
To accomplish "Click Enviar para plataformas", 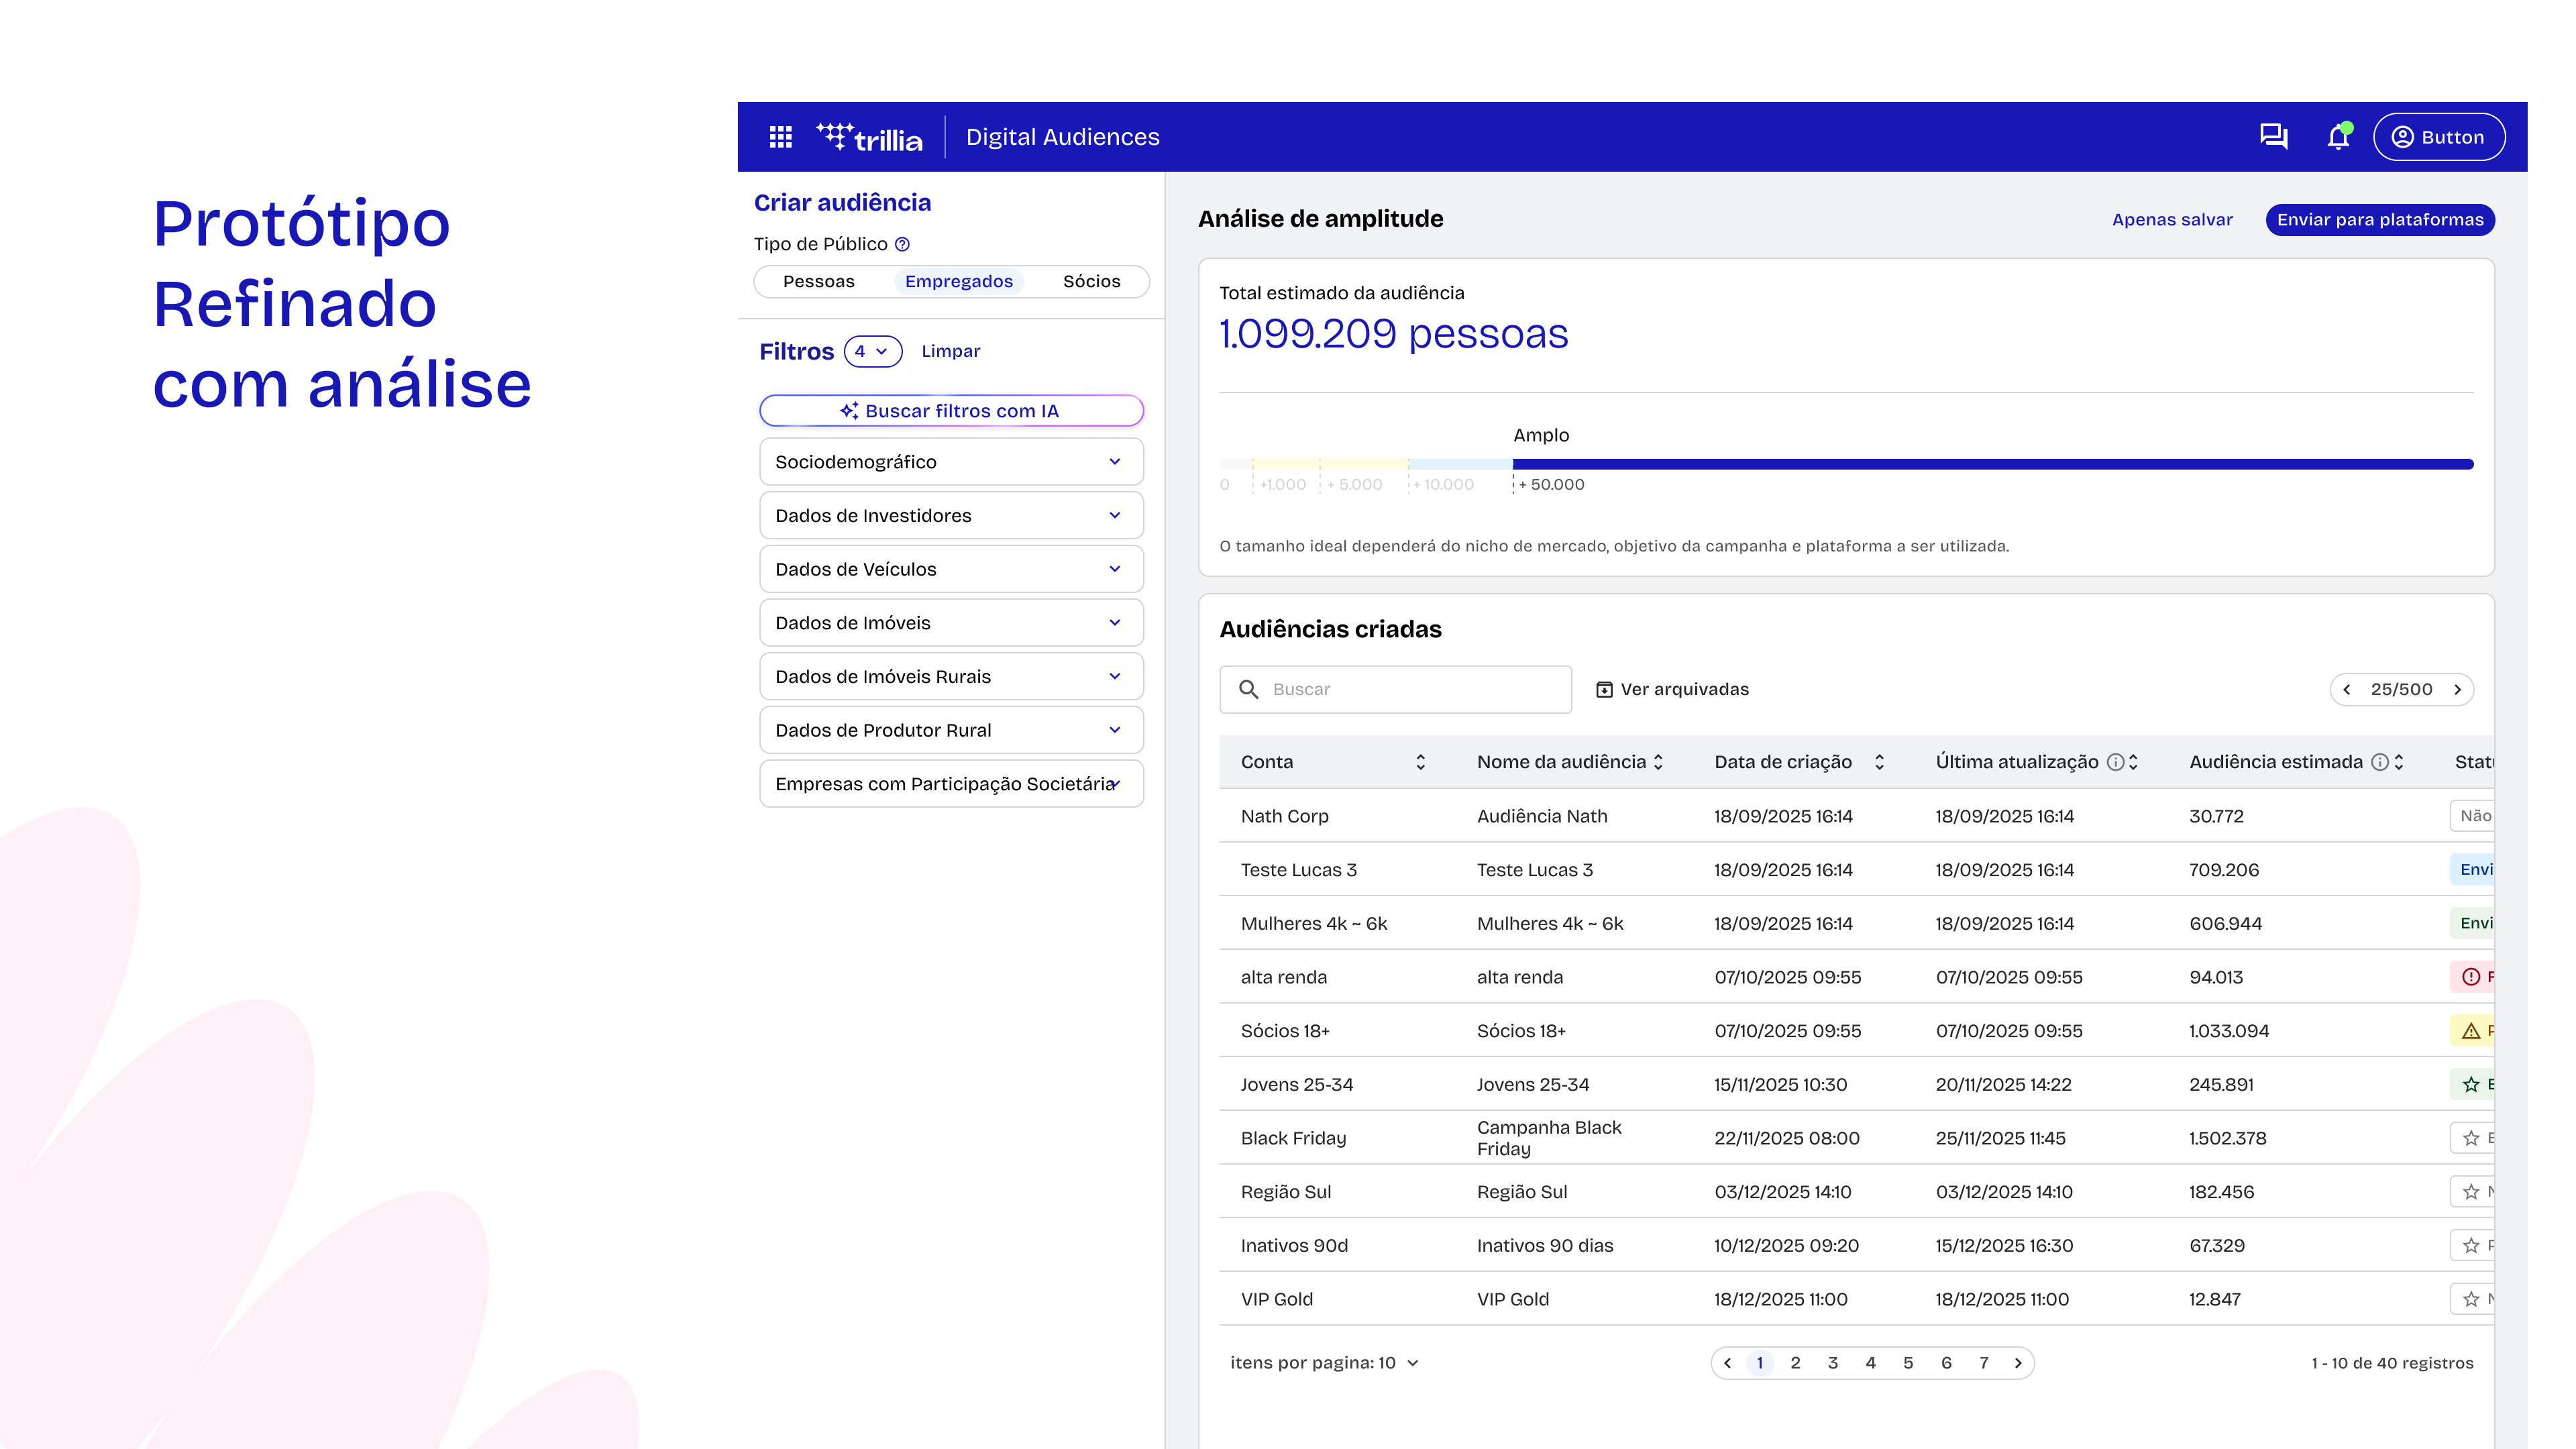I will pyautogui.click(x=2380, y=220).
